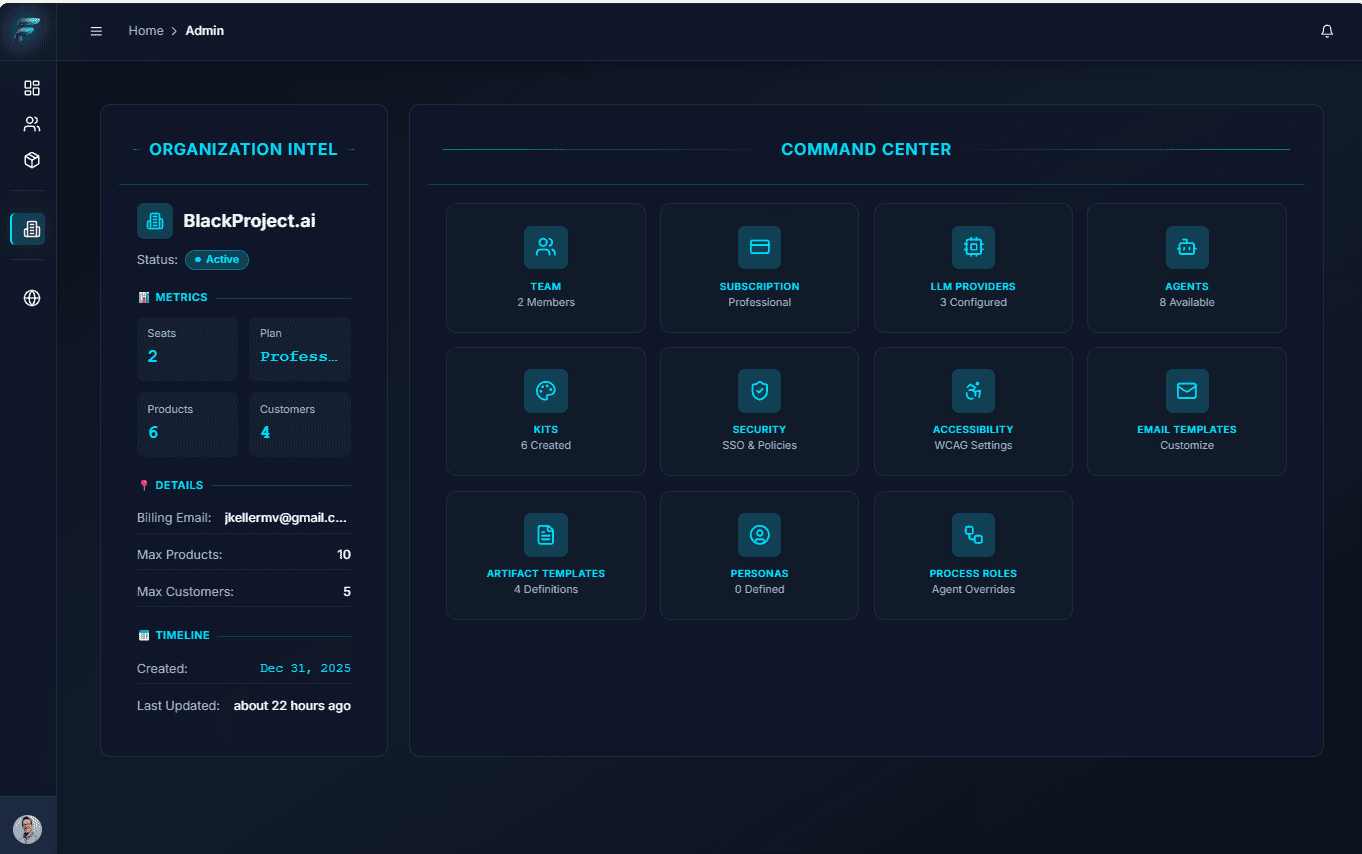
Task: Open the Artifact Templates card
Action: (546, 555)
